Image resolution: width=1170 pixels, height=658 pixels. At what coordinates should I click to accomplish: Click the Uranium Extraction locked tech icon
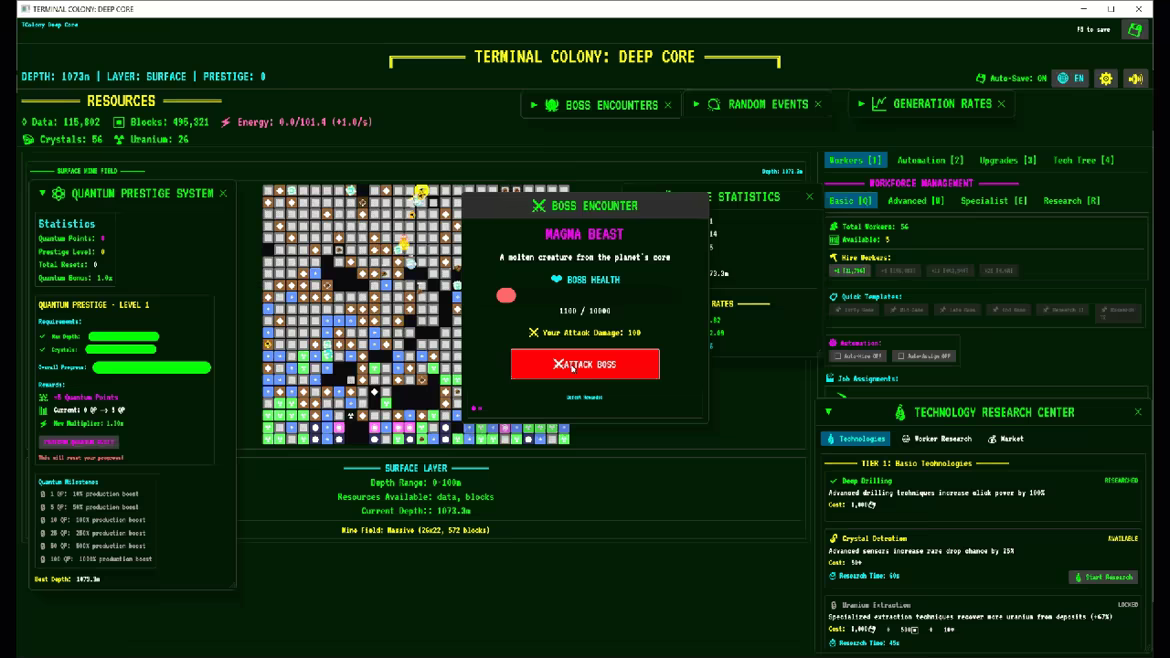pos(833,605)
